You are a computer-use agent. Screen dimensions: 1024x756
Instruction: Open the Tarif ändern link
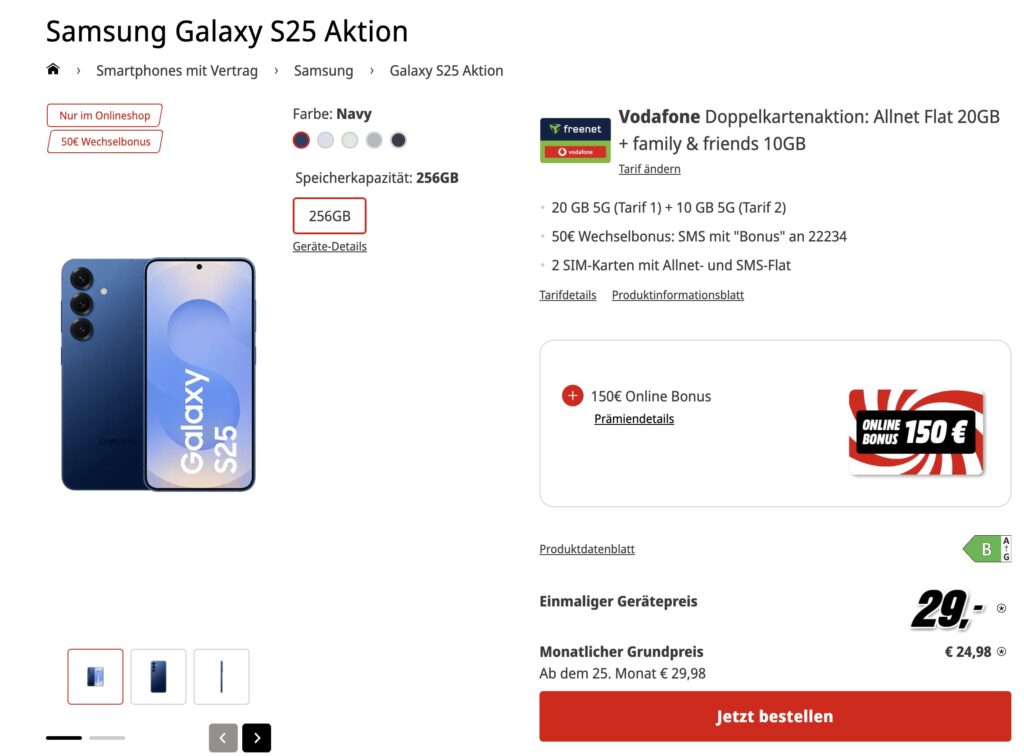(649, 169)
